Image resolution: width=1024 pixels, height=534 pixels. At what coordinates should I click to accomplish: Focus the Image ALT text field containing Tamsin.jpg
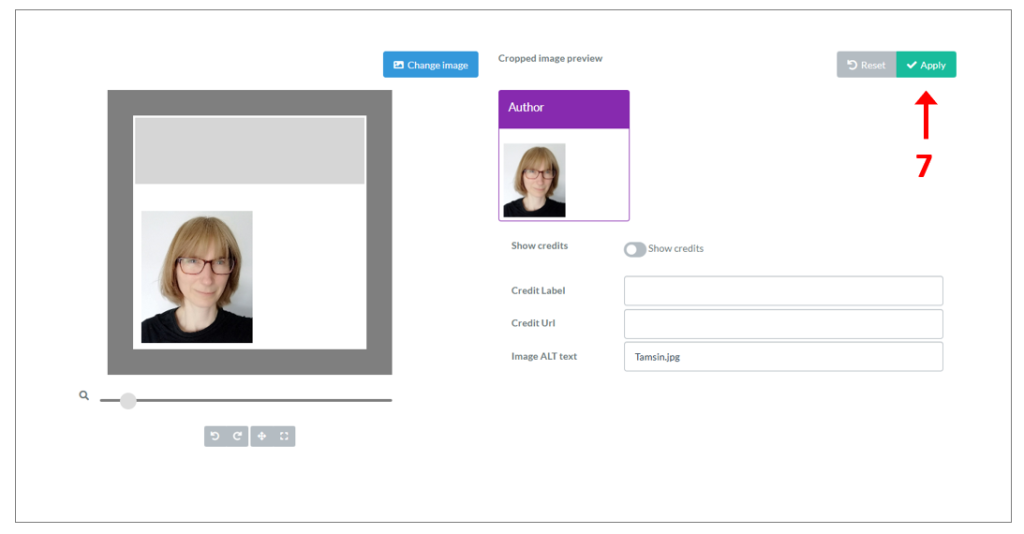click(x=783, y=357)
